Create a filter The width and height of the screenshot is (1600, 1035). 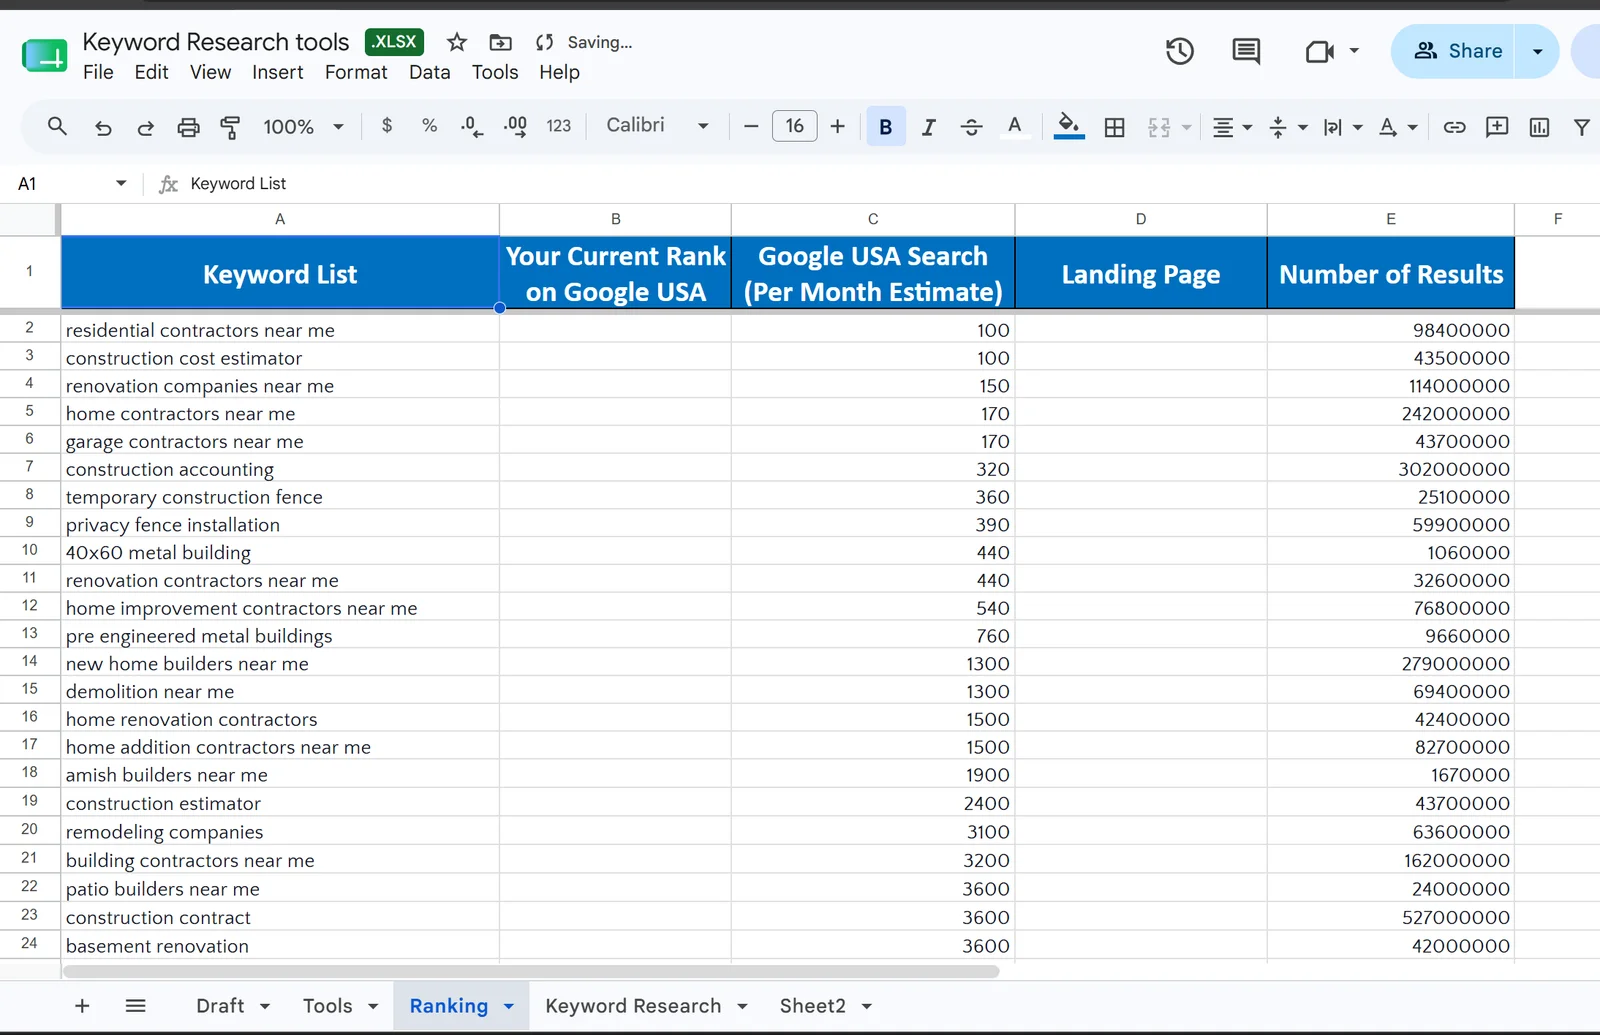(x=1581, y=127)
